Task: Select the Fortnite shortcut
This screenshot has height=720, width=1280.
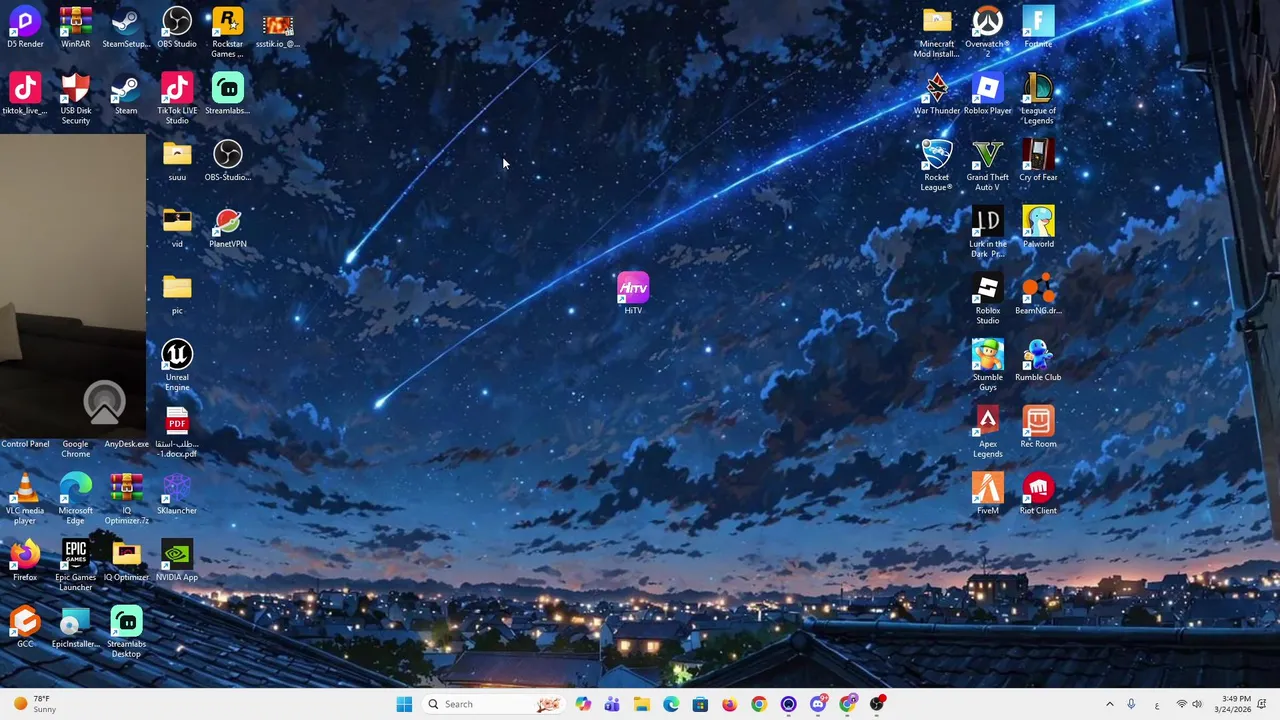Action: click(x=1038, y=29)
